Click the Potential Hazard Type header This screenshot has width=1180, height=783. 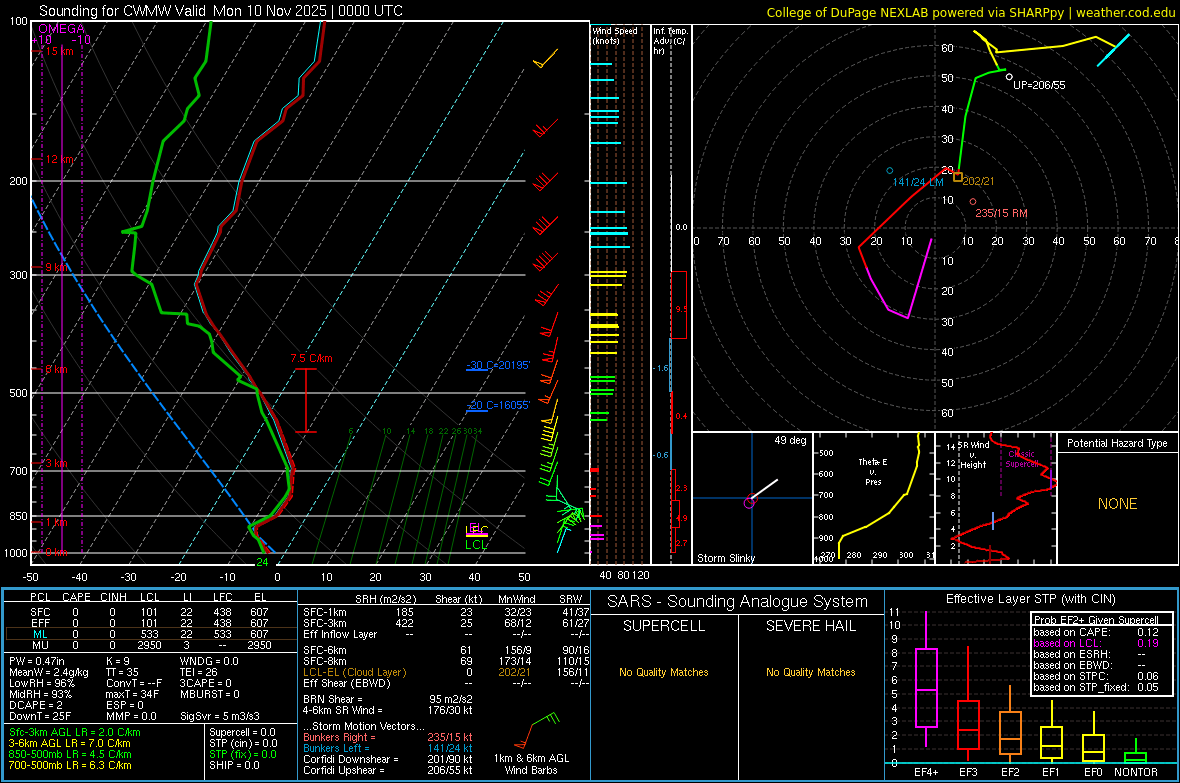tap(1117, 443)
